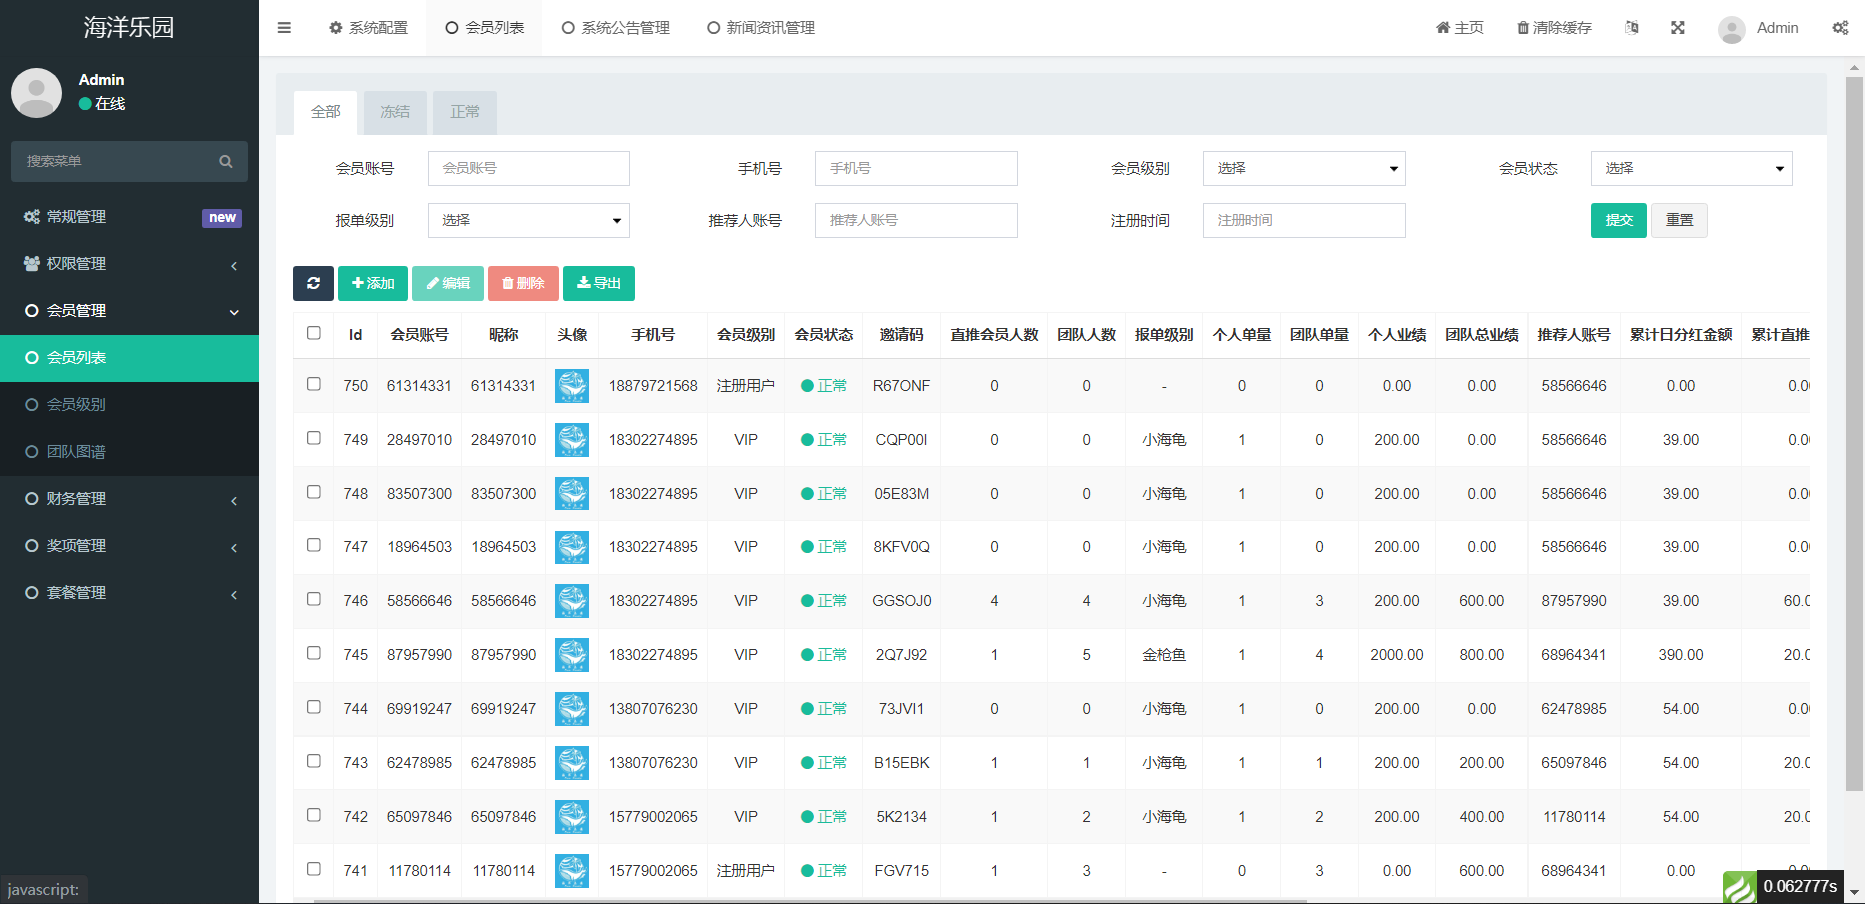Tick checkbox for row Id 744
Viewport: 1865px width, 904px height.
(314, 707)
